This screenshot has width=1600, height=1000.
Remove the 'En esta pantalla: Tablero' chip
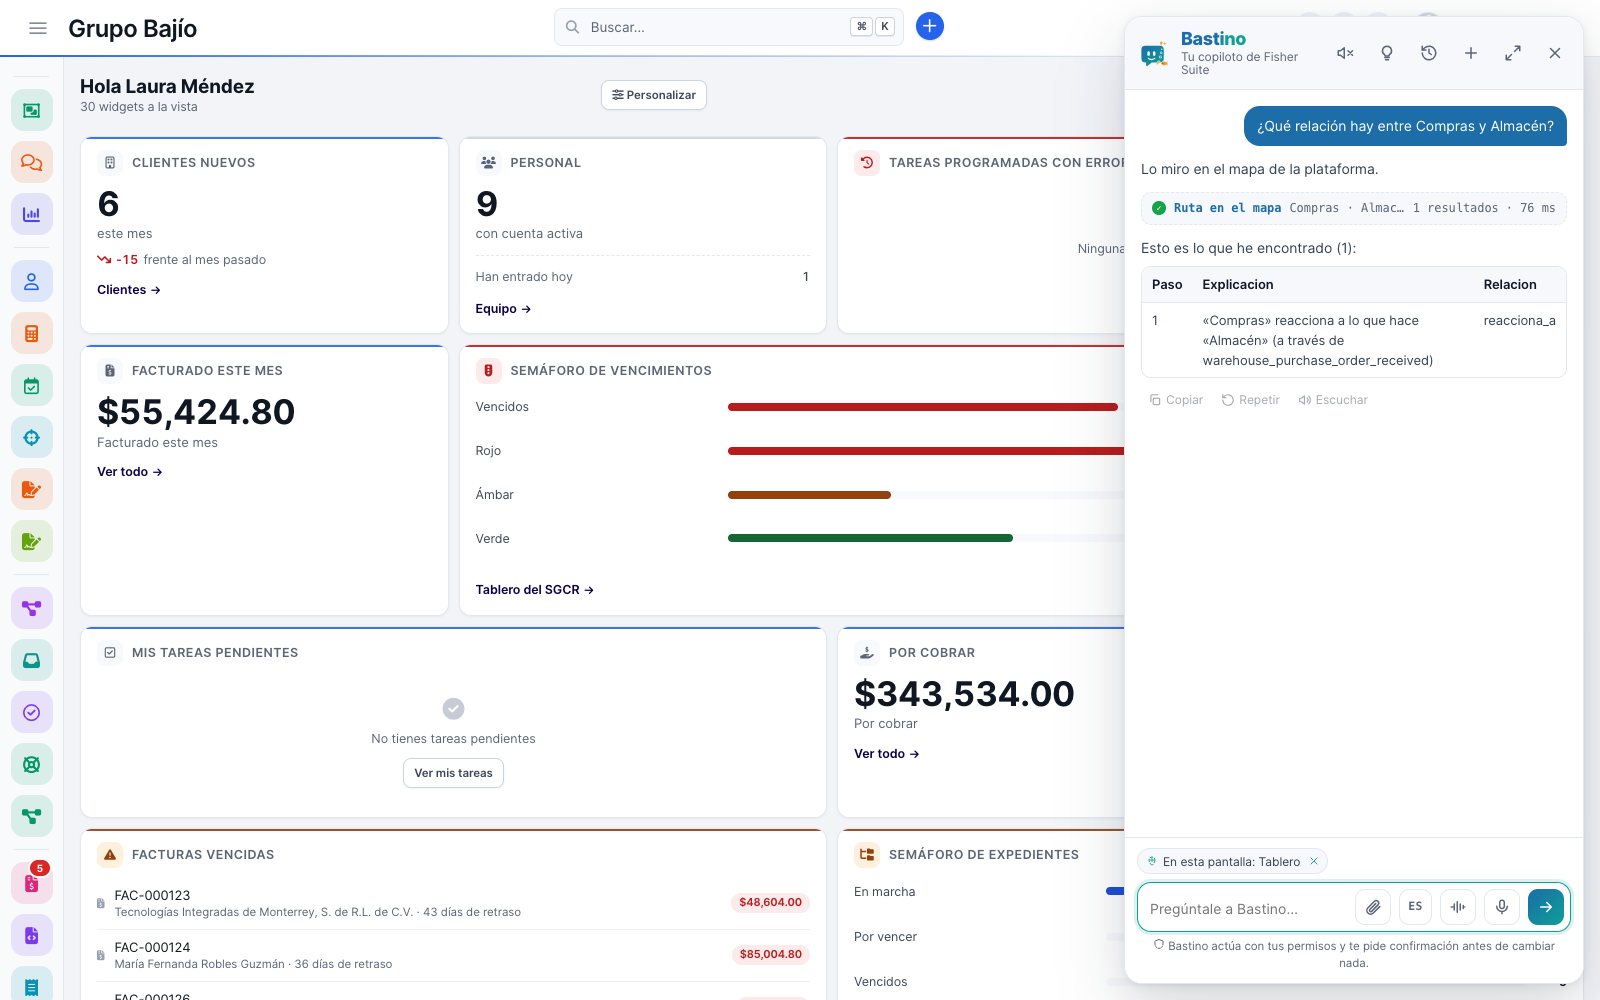(x=1314, y=861)
